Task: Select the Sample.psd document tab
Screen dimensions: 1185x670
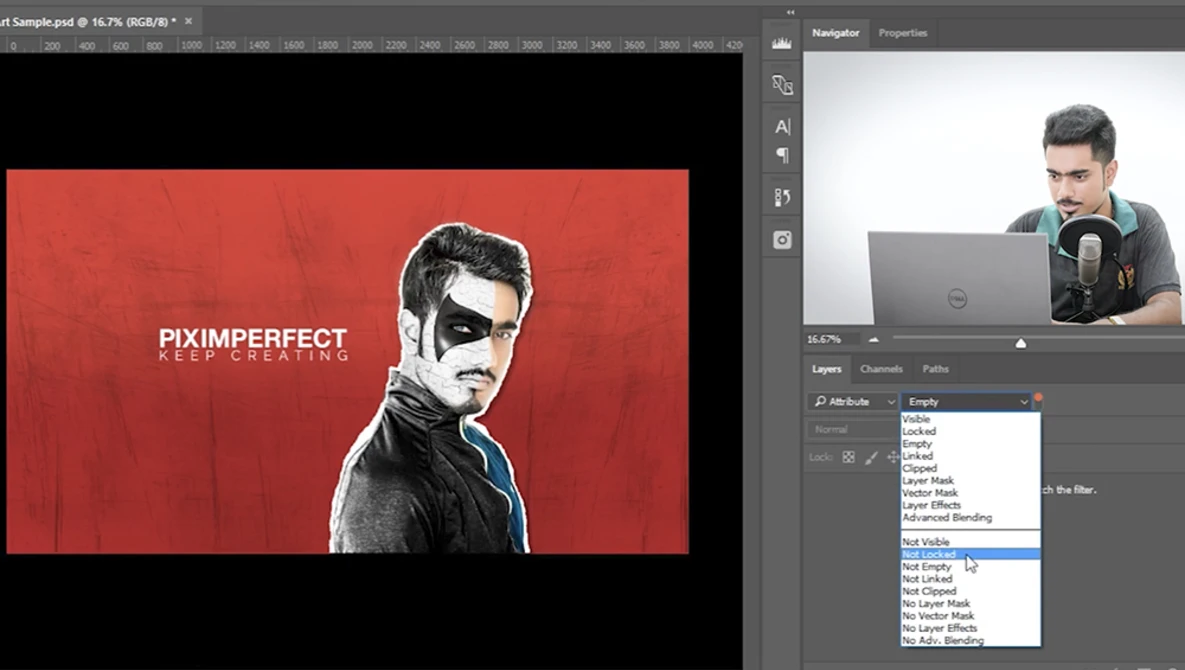Action: point(88,22)
